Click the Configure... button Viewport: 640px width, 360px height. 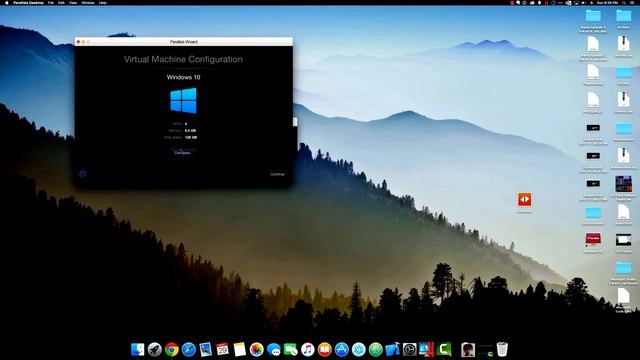pos(182,153)
